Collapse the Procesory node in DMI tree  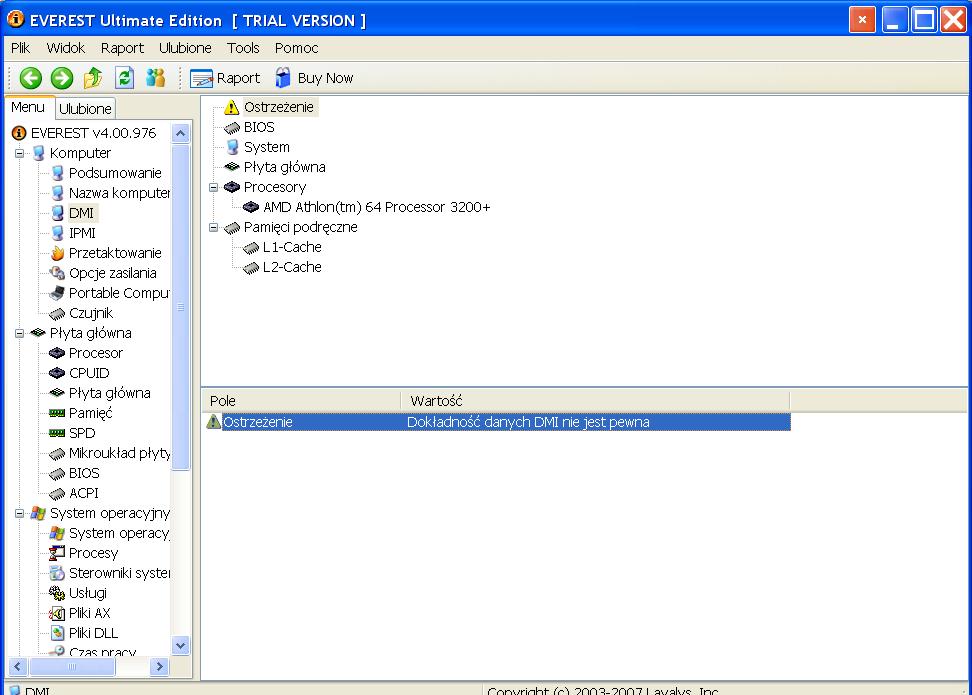pos(213,187)
